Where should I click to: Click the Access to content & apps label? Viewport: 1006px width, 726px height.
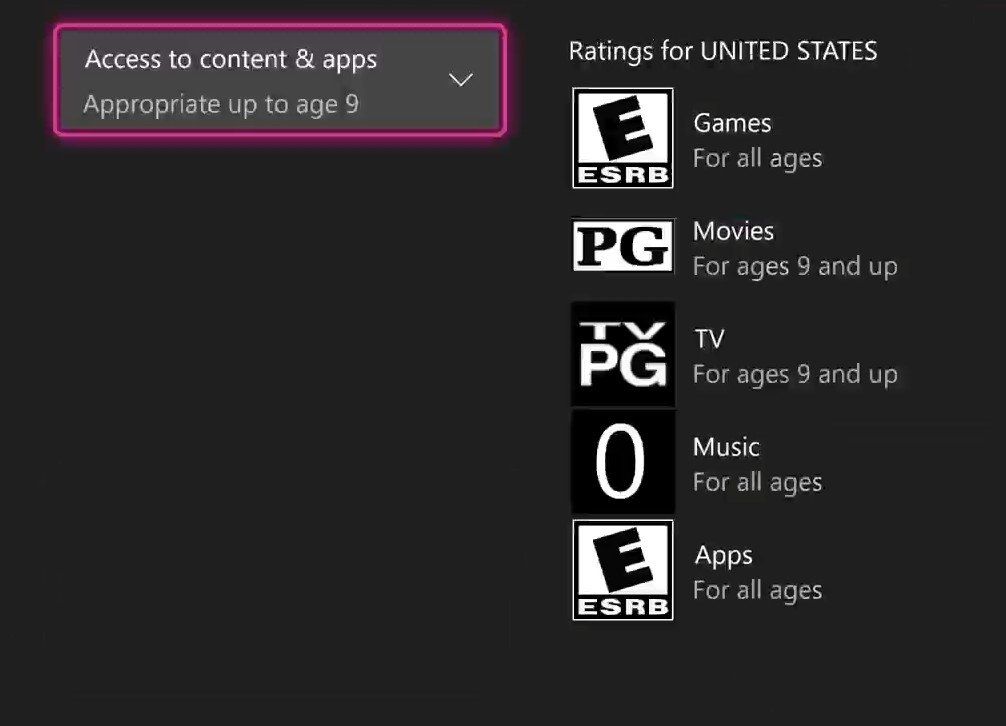(x=232, y=59)
